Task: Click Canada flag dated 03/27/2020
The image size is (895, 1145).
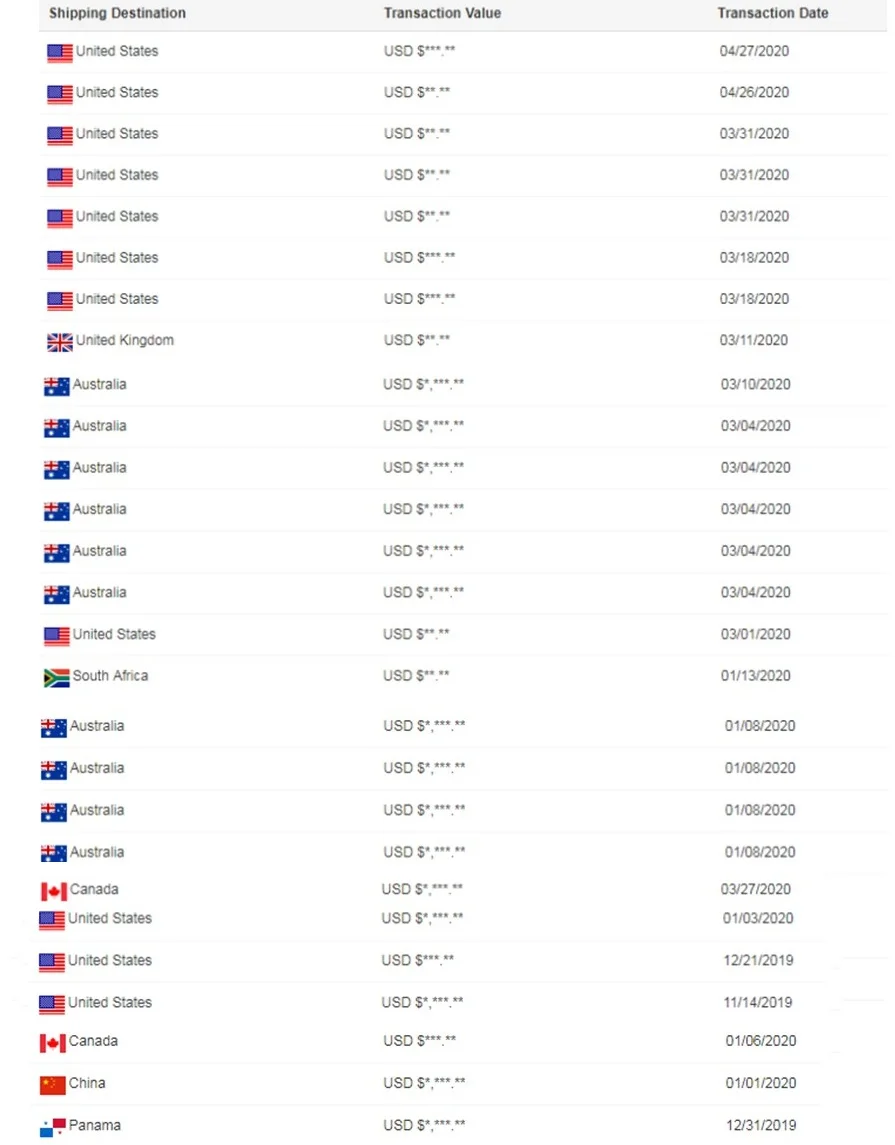Action: click(x=54, y=892)
